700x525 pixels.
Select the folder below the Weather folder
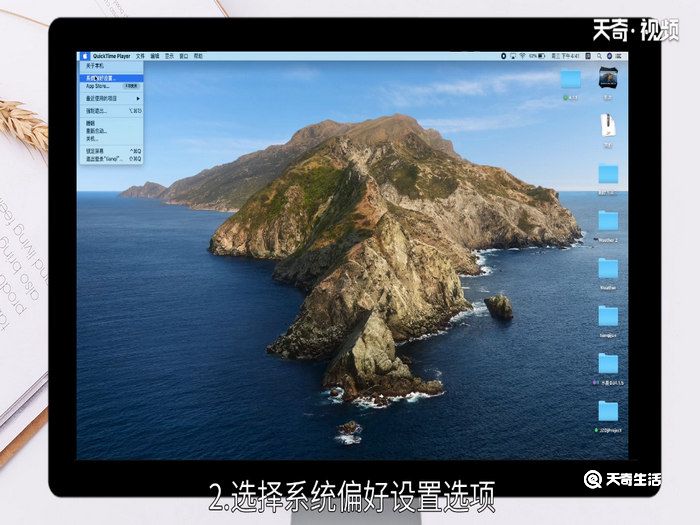click(x=608, y=316)
